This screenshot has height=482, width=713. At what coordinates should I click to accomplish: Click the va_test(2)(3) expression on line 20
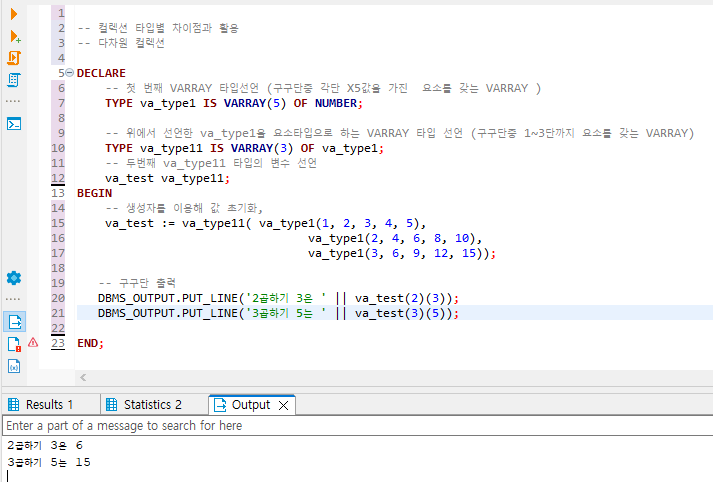pos(403,298)
